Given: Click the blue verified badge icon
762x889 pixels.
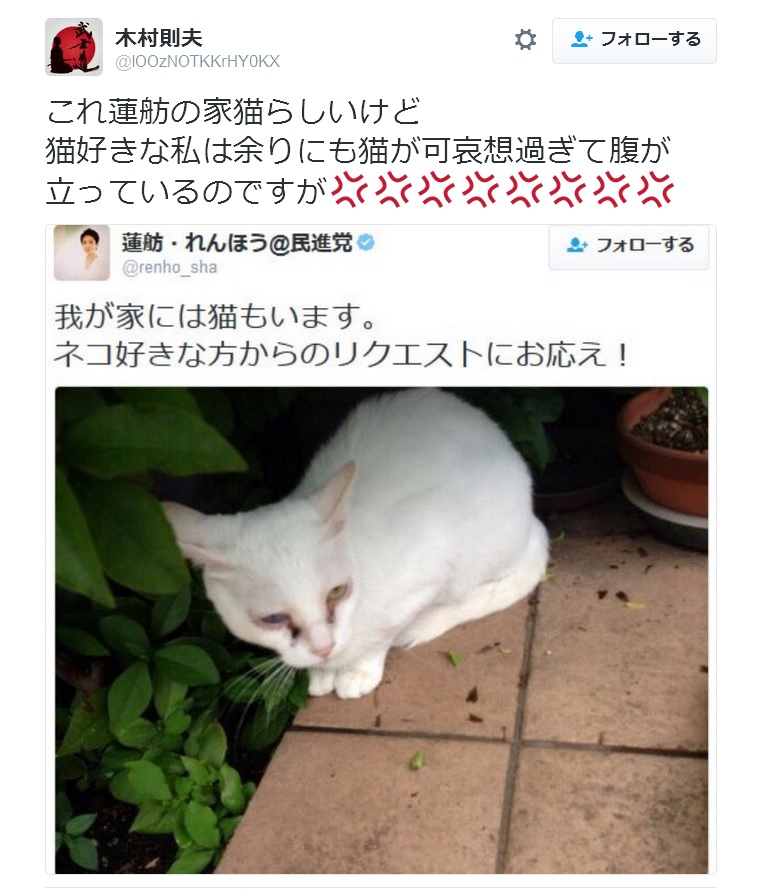Looking at the screenshot, I should (x=366, y=242).
